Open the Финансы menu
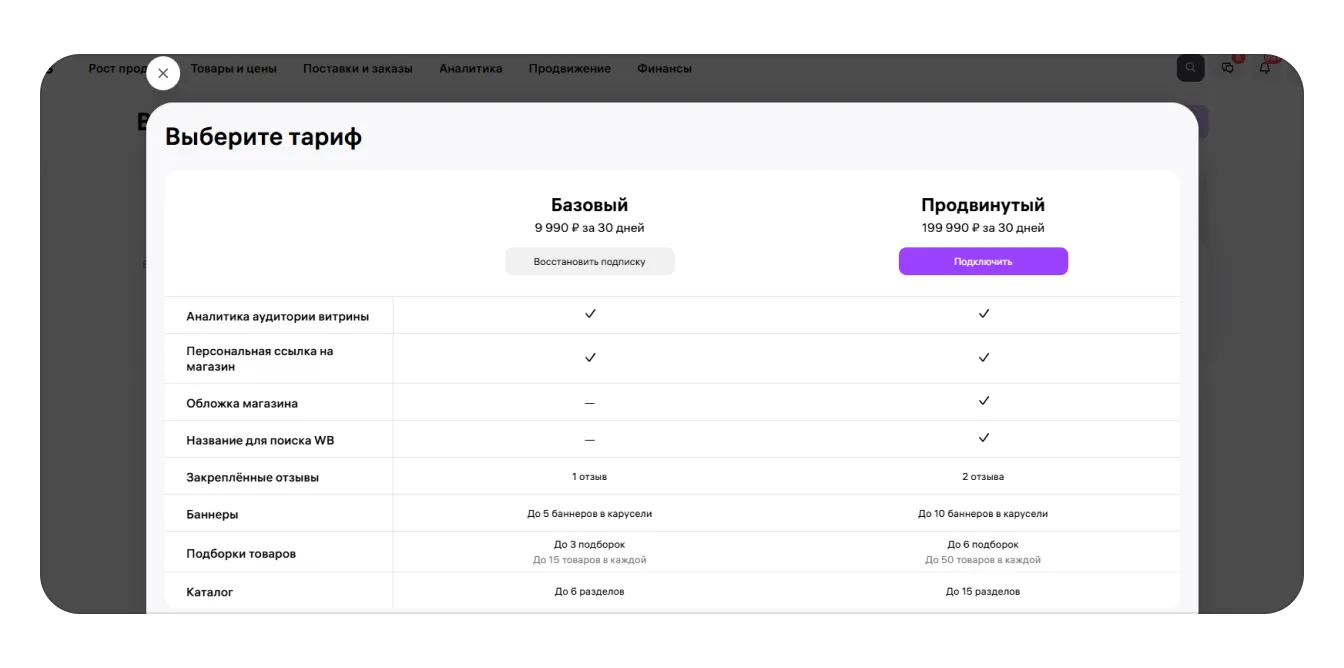1344x668 pixels. 664,69
